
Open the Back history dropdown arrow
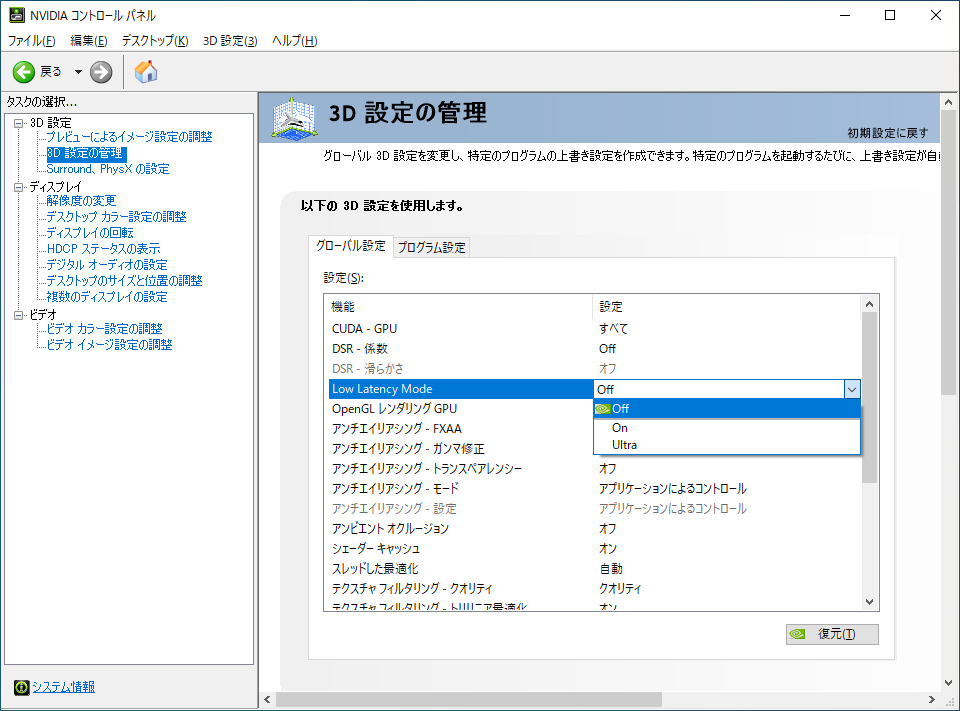pyautogui.click(x=78, y=72)
